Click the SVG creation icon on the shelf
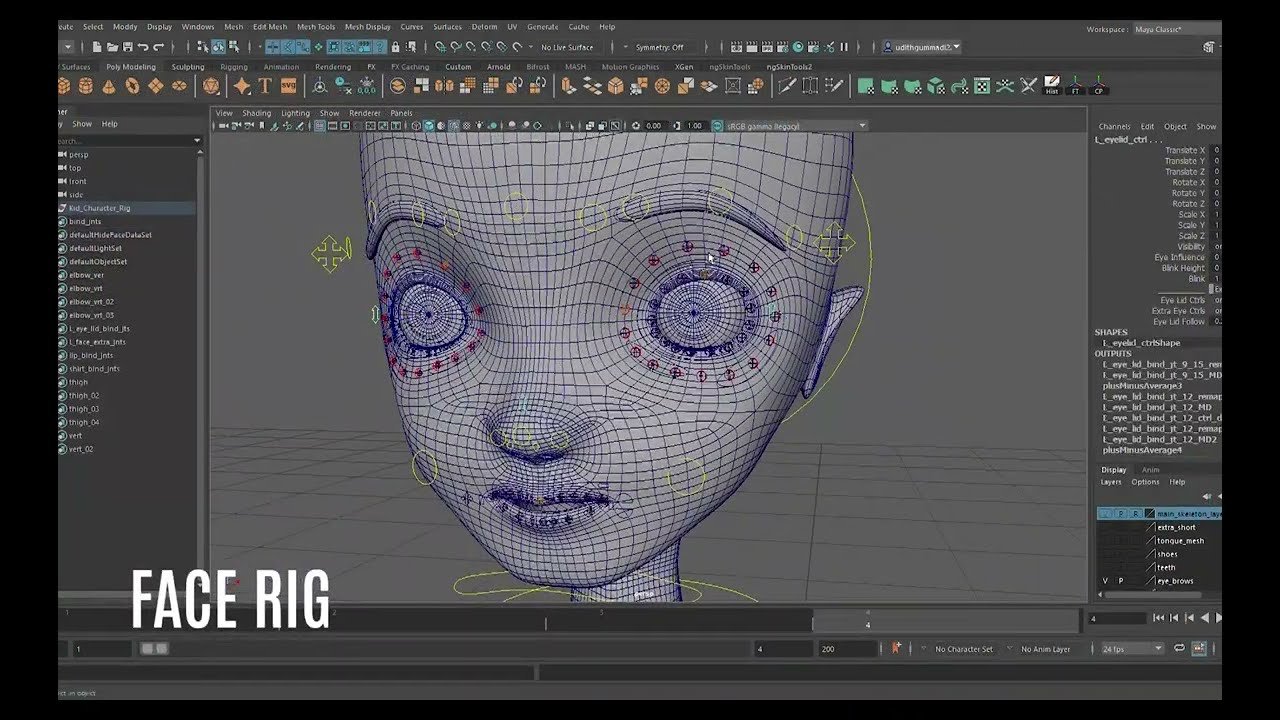 287,85
